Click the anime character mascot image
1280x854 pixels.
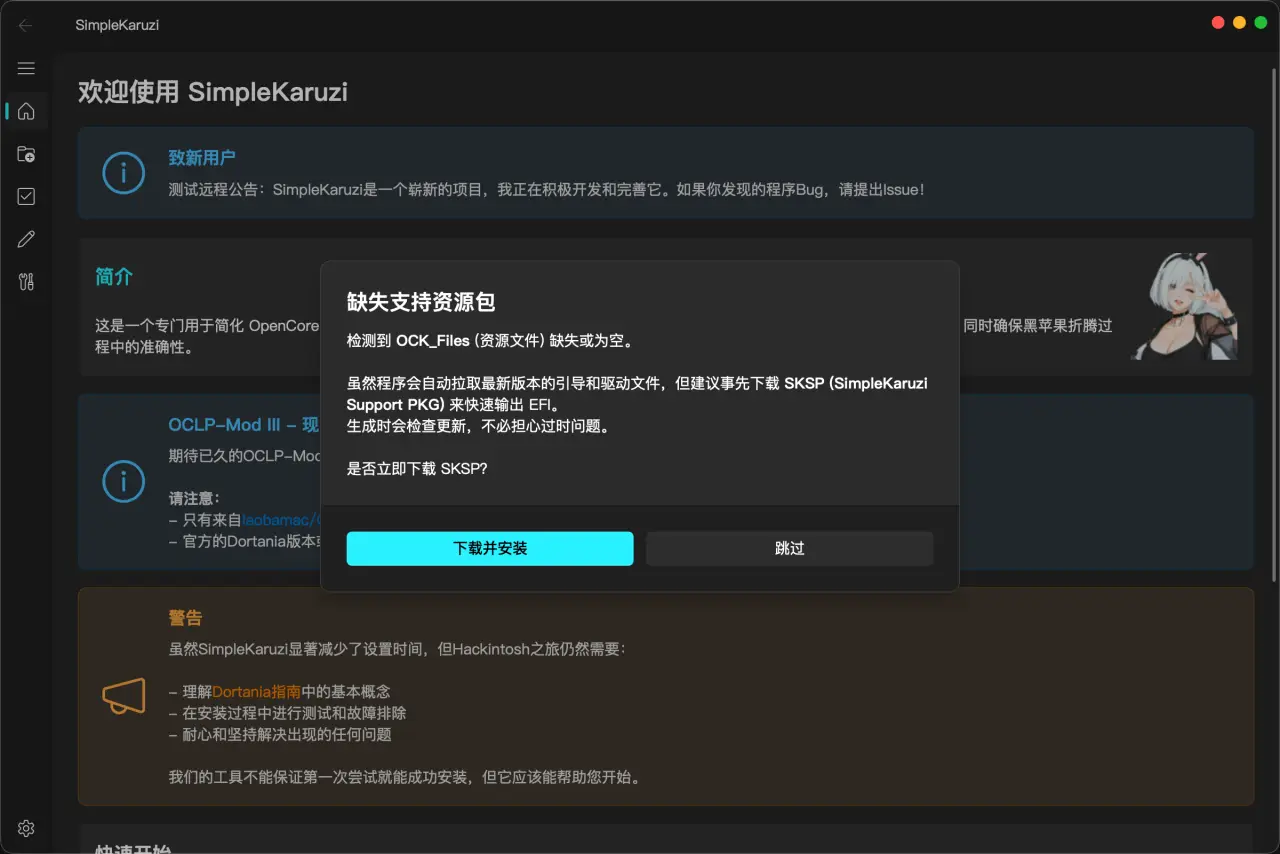pyautogui.click(x=1185, y=306)
